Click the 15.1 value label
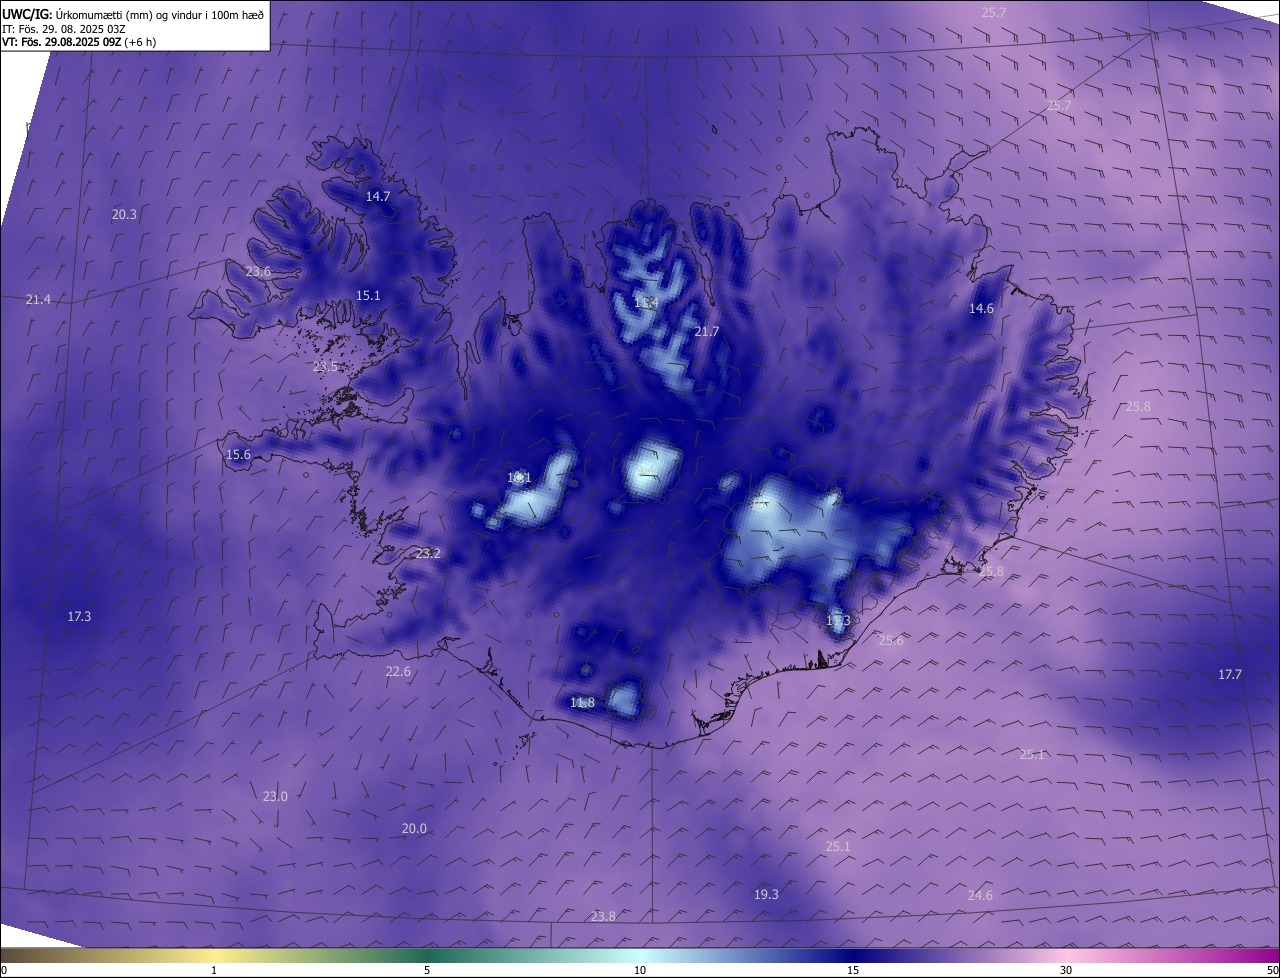Screen dimensions: 1280x978 pos(368,295)
